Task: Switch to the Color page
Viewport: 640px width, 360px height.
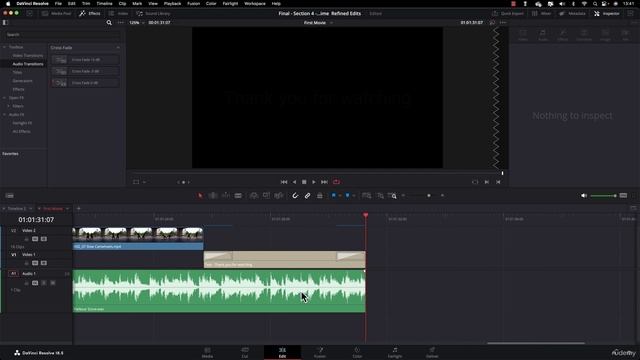Action: click(x=357, y=352)
